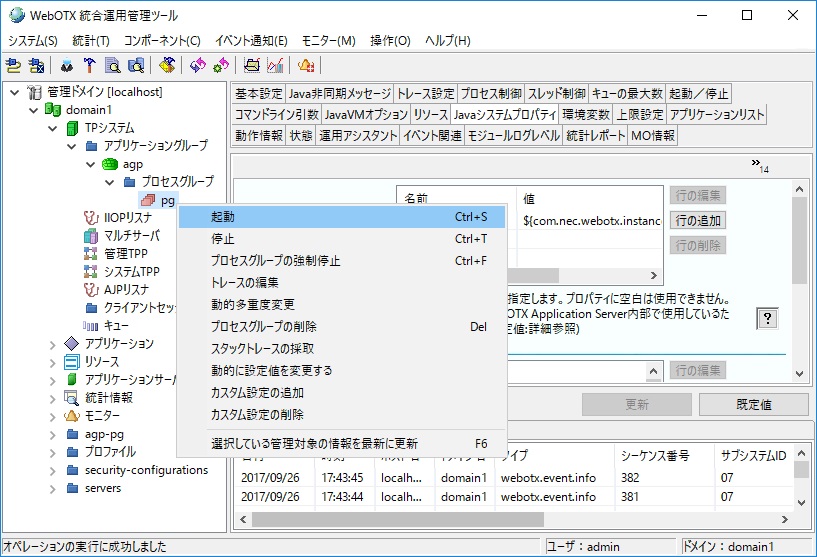Image resolution: width=817 pixels, height=557 pixels.
Task: Click the bell alert icon in toolbar
Action: tap(306, 66)
